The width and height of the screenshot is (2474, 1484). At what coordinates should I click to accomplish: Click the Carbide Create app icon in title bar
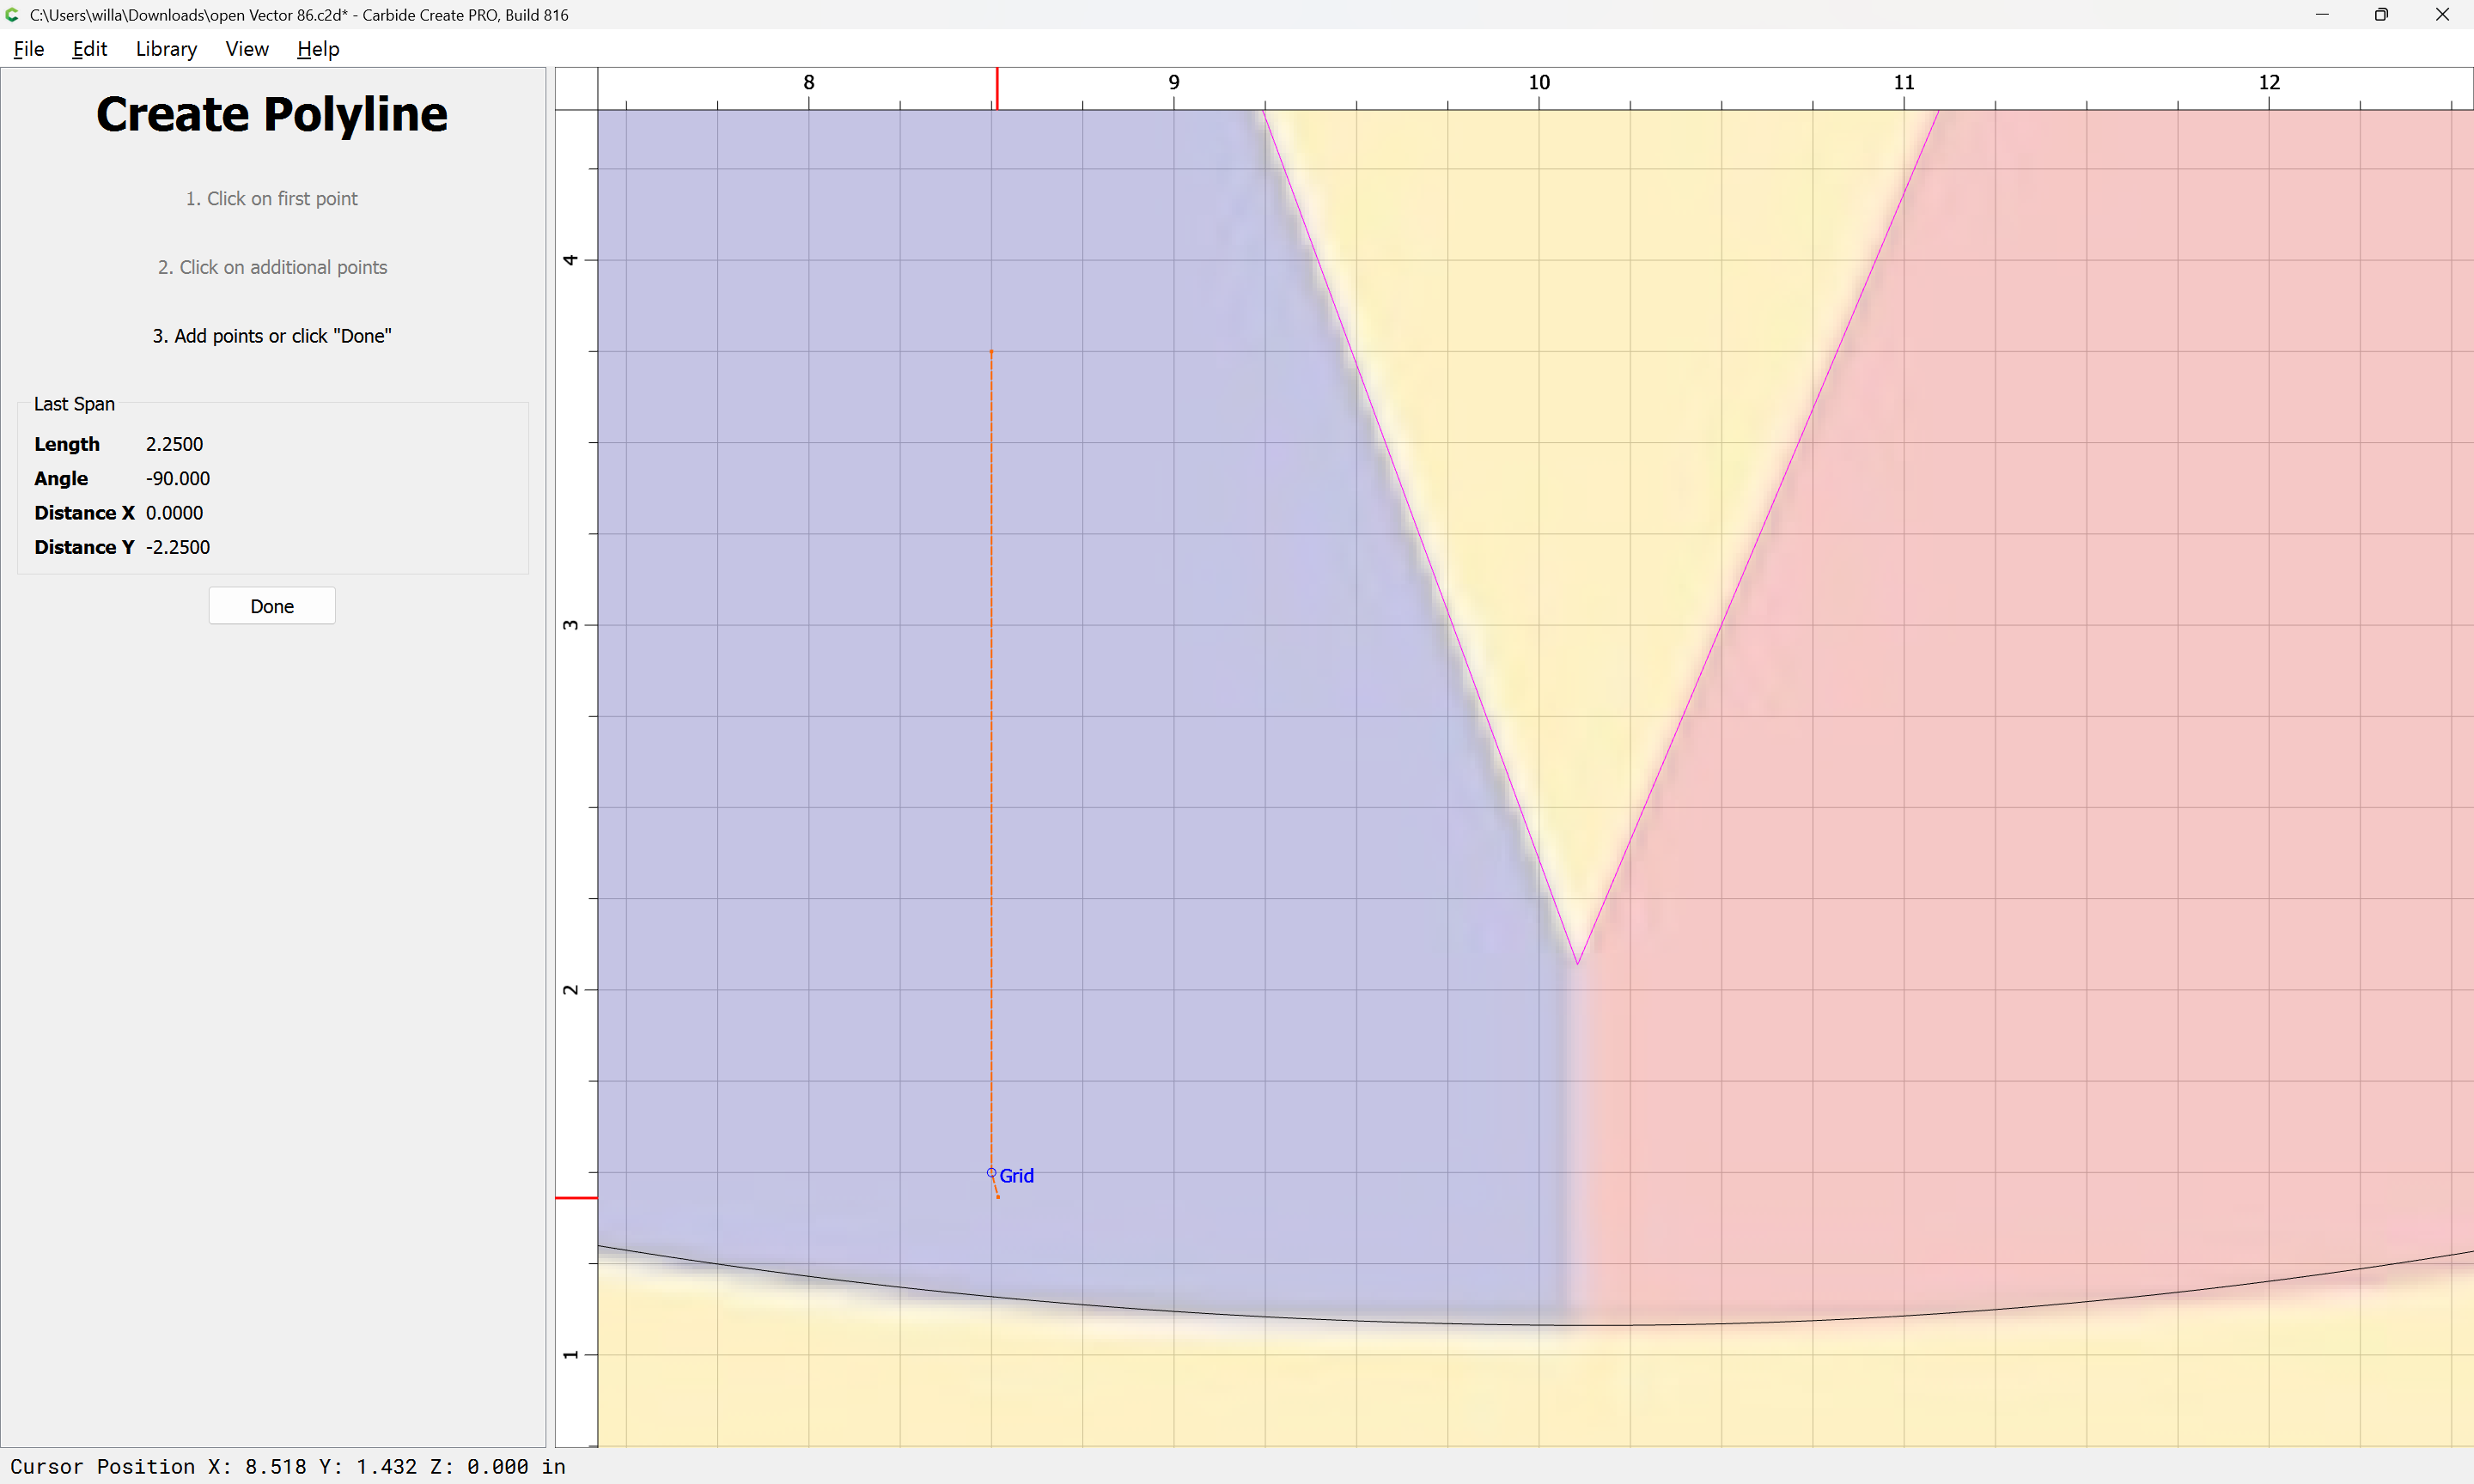pyautogui.click(x=13, y=15)
